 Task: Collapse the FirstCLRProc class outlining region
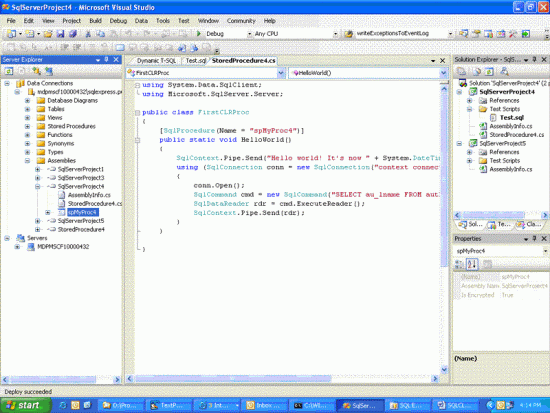[x=138, y=113]
